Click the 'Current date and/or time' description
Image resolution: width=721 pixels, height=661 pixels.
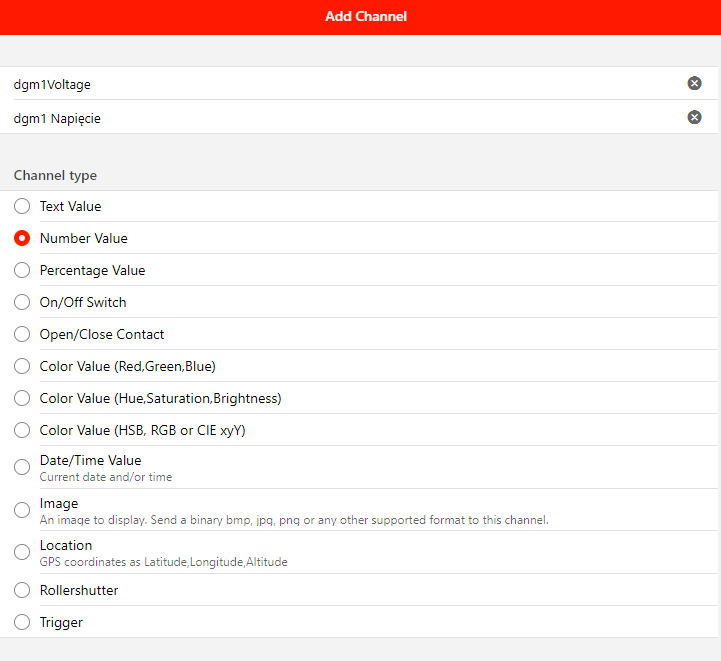(106, 477)
